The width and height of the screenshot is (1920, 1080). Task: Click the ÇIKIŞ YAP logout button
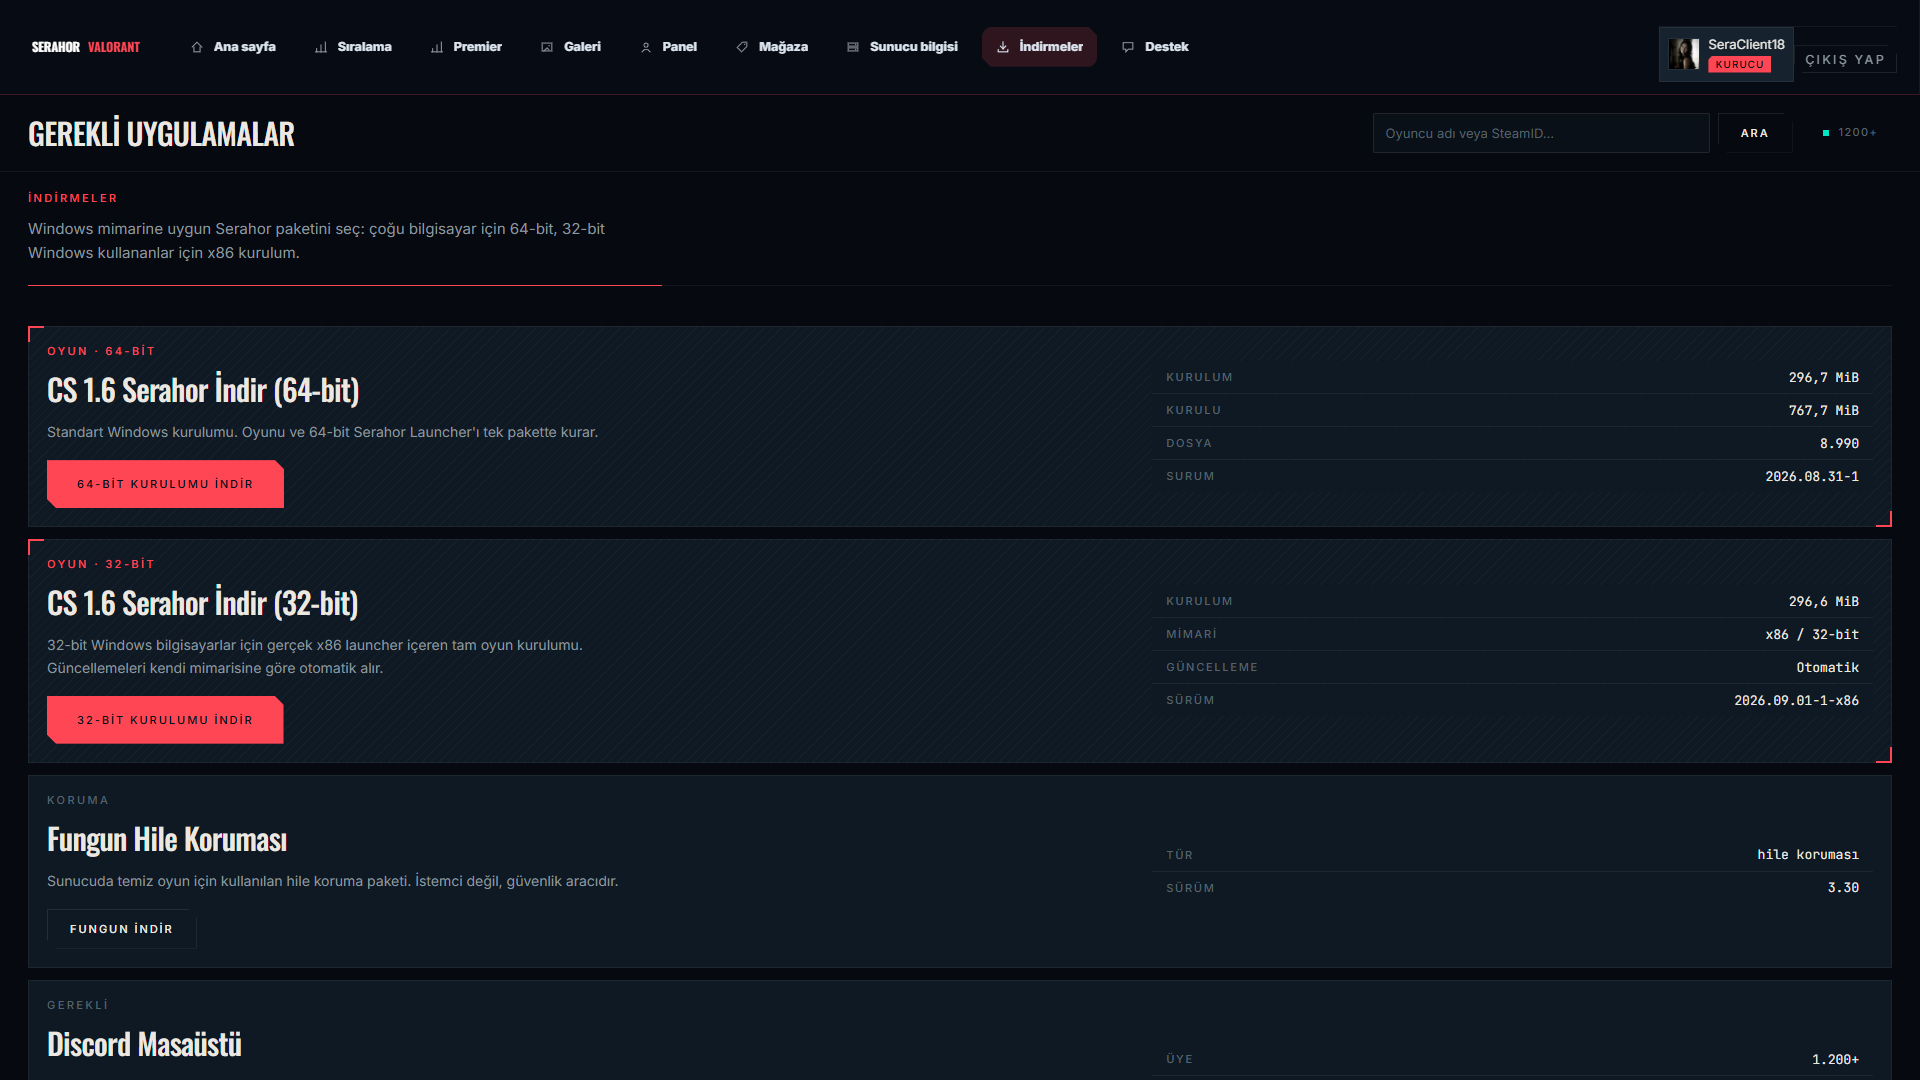pyautogui.click(x=1845, y=60)
